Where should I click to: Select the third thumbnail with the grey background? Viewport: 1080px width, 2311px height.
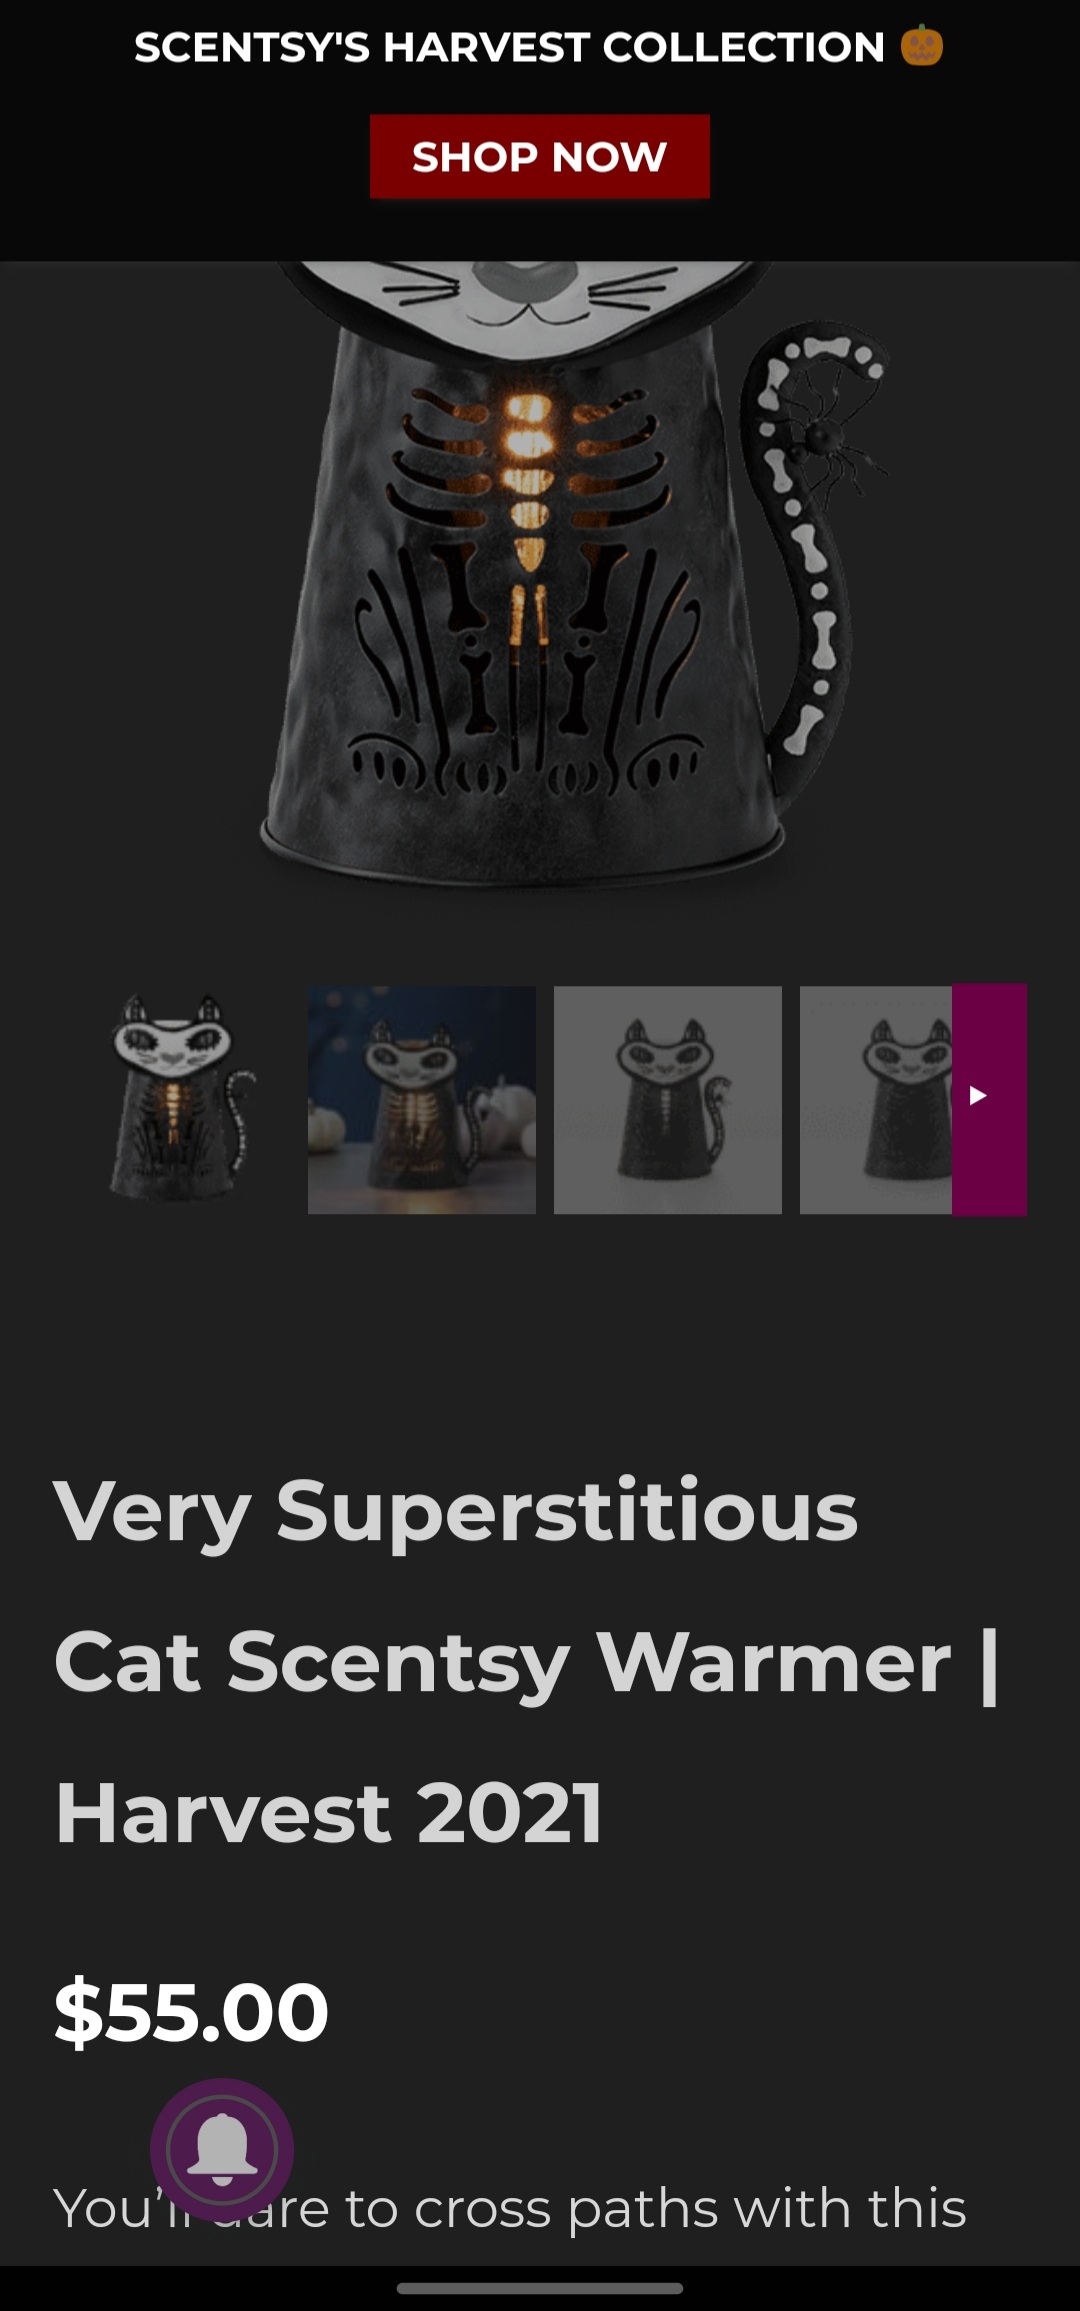coord(668,1100)
